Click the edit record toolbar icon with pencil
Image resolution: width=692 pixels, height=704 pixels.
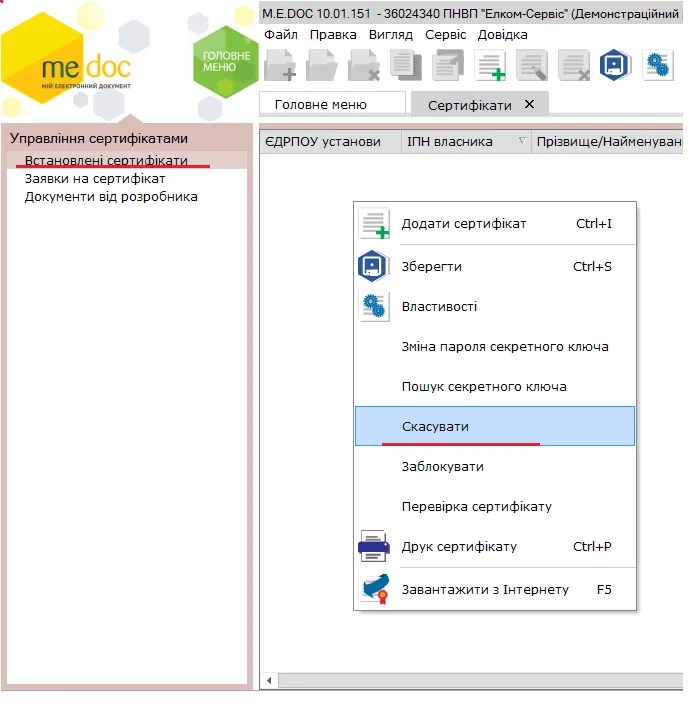[x=532, y=66]
